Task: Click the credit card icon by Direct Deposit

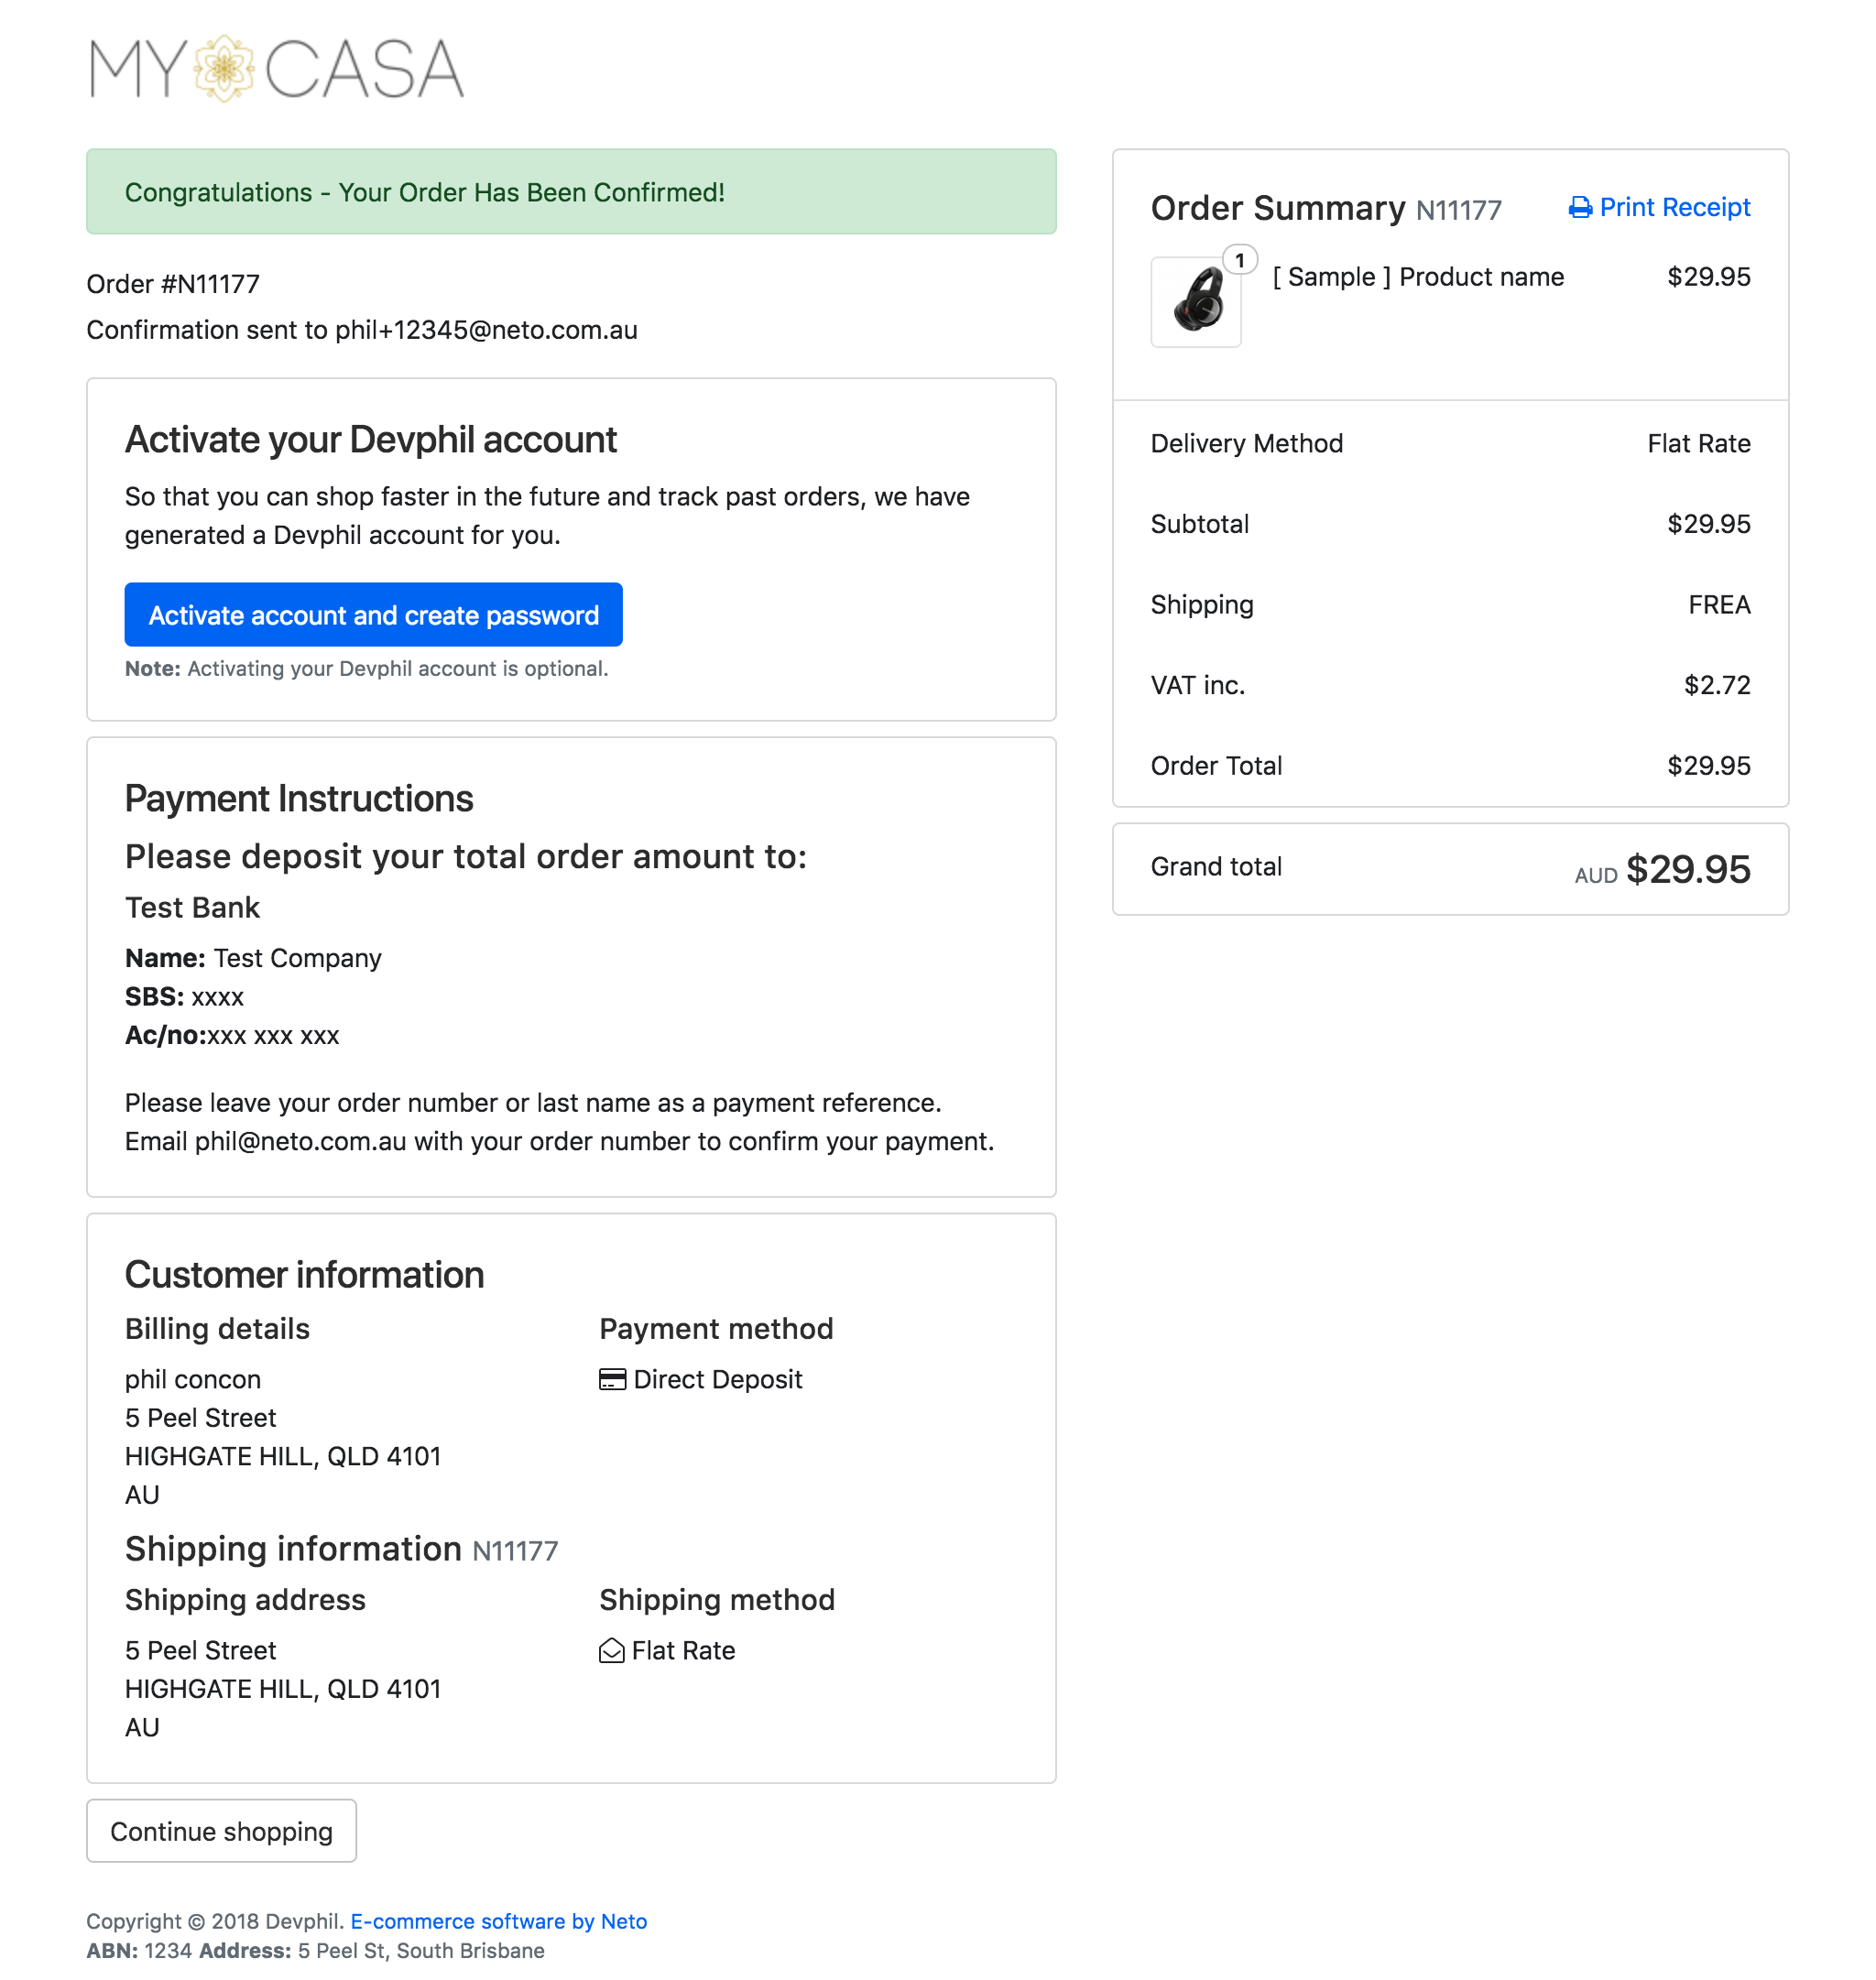Action: coord(612,1379)
